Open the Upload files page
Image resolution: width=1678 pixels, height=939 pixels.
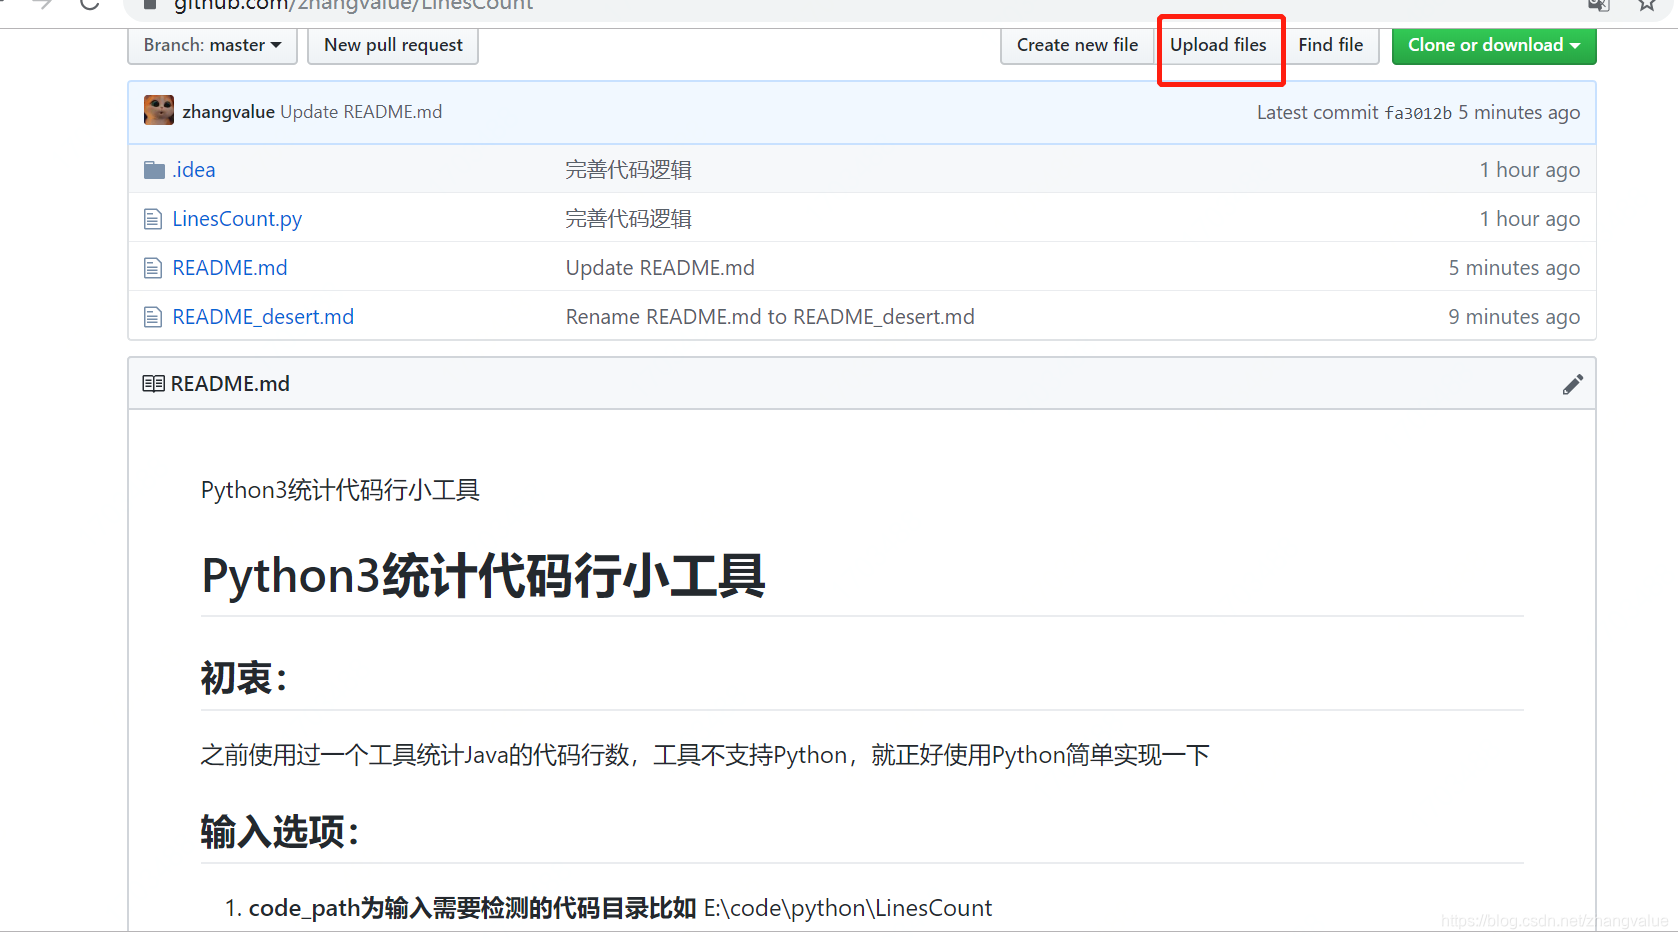[1218, 45]
